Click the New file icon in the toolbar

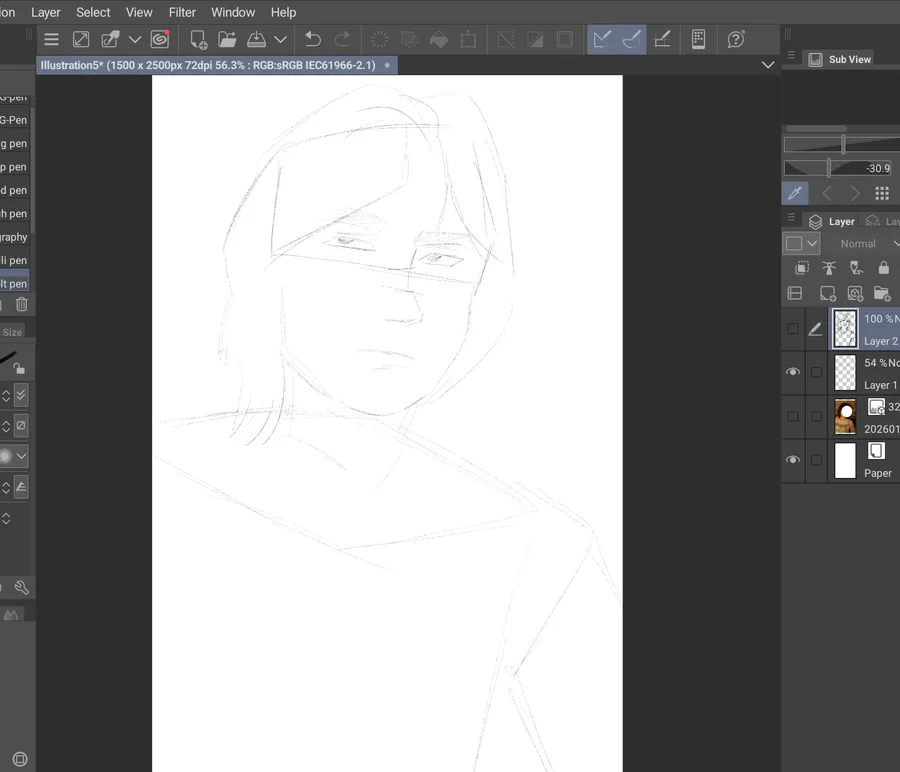198,40
